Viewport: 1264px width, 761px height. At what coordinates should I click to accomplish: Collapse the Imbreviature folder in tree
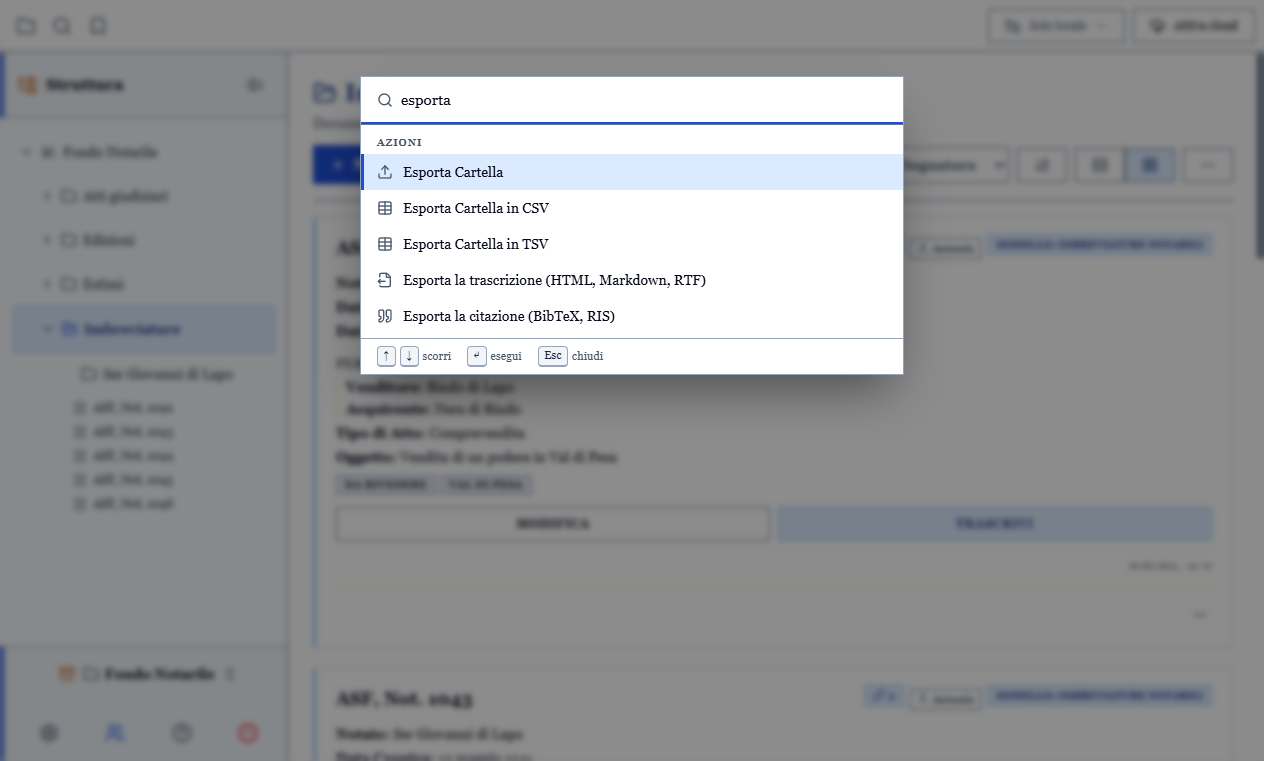[47, 329]
